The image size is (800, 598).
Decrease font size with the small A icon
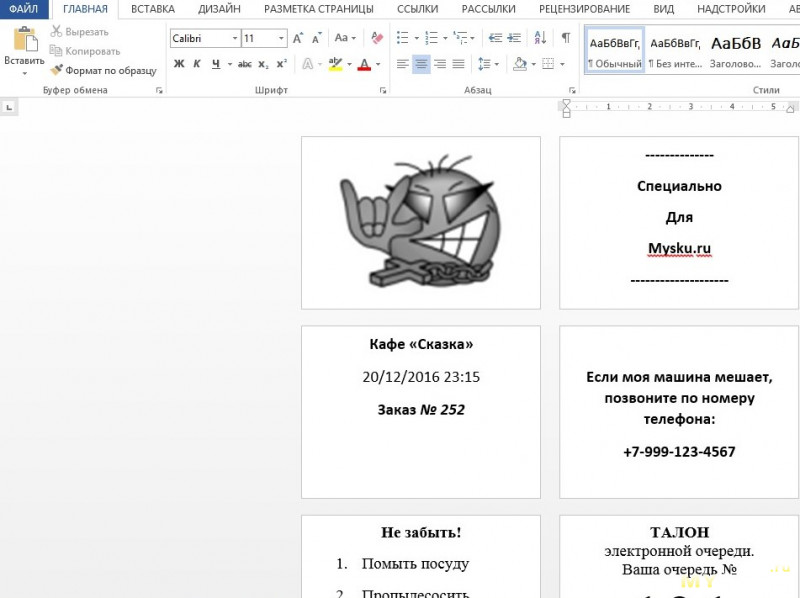coord(317,38)
